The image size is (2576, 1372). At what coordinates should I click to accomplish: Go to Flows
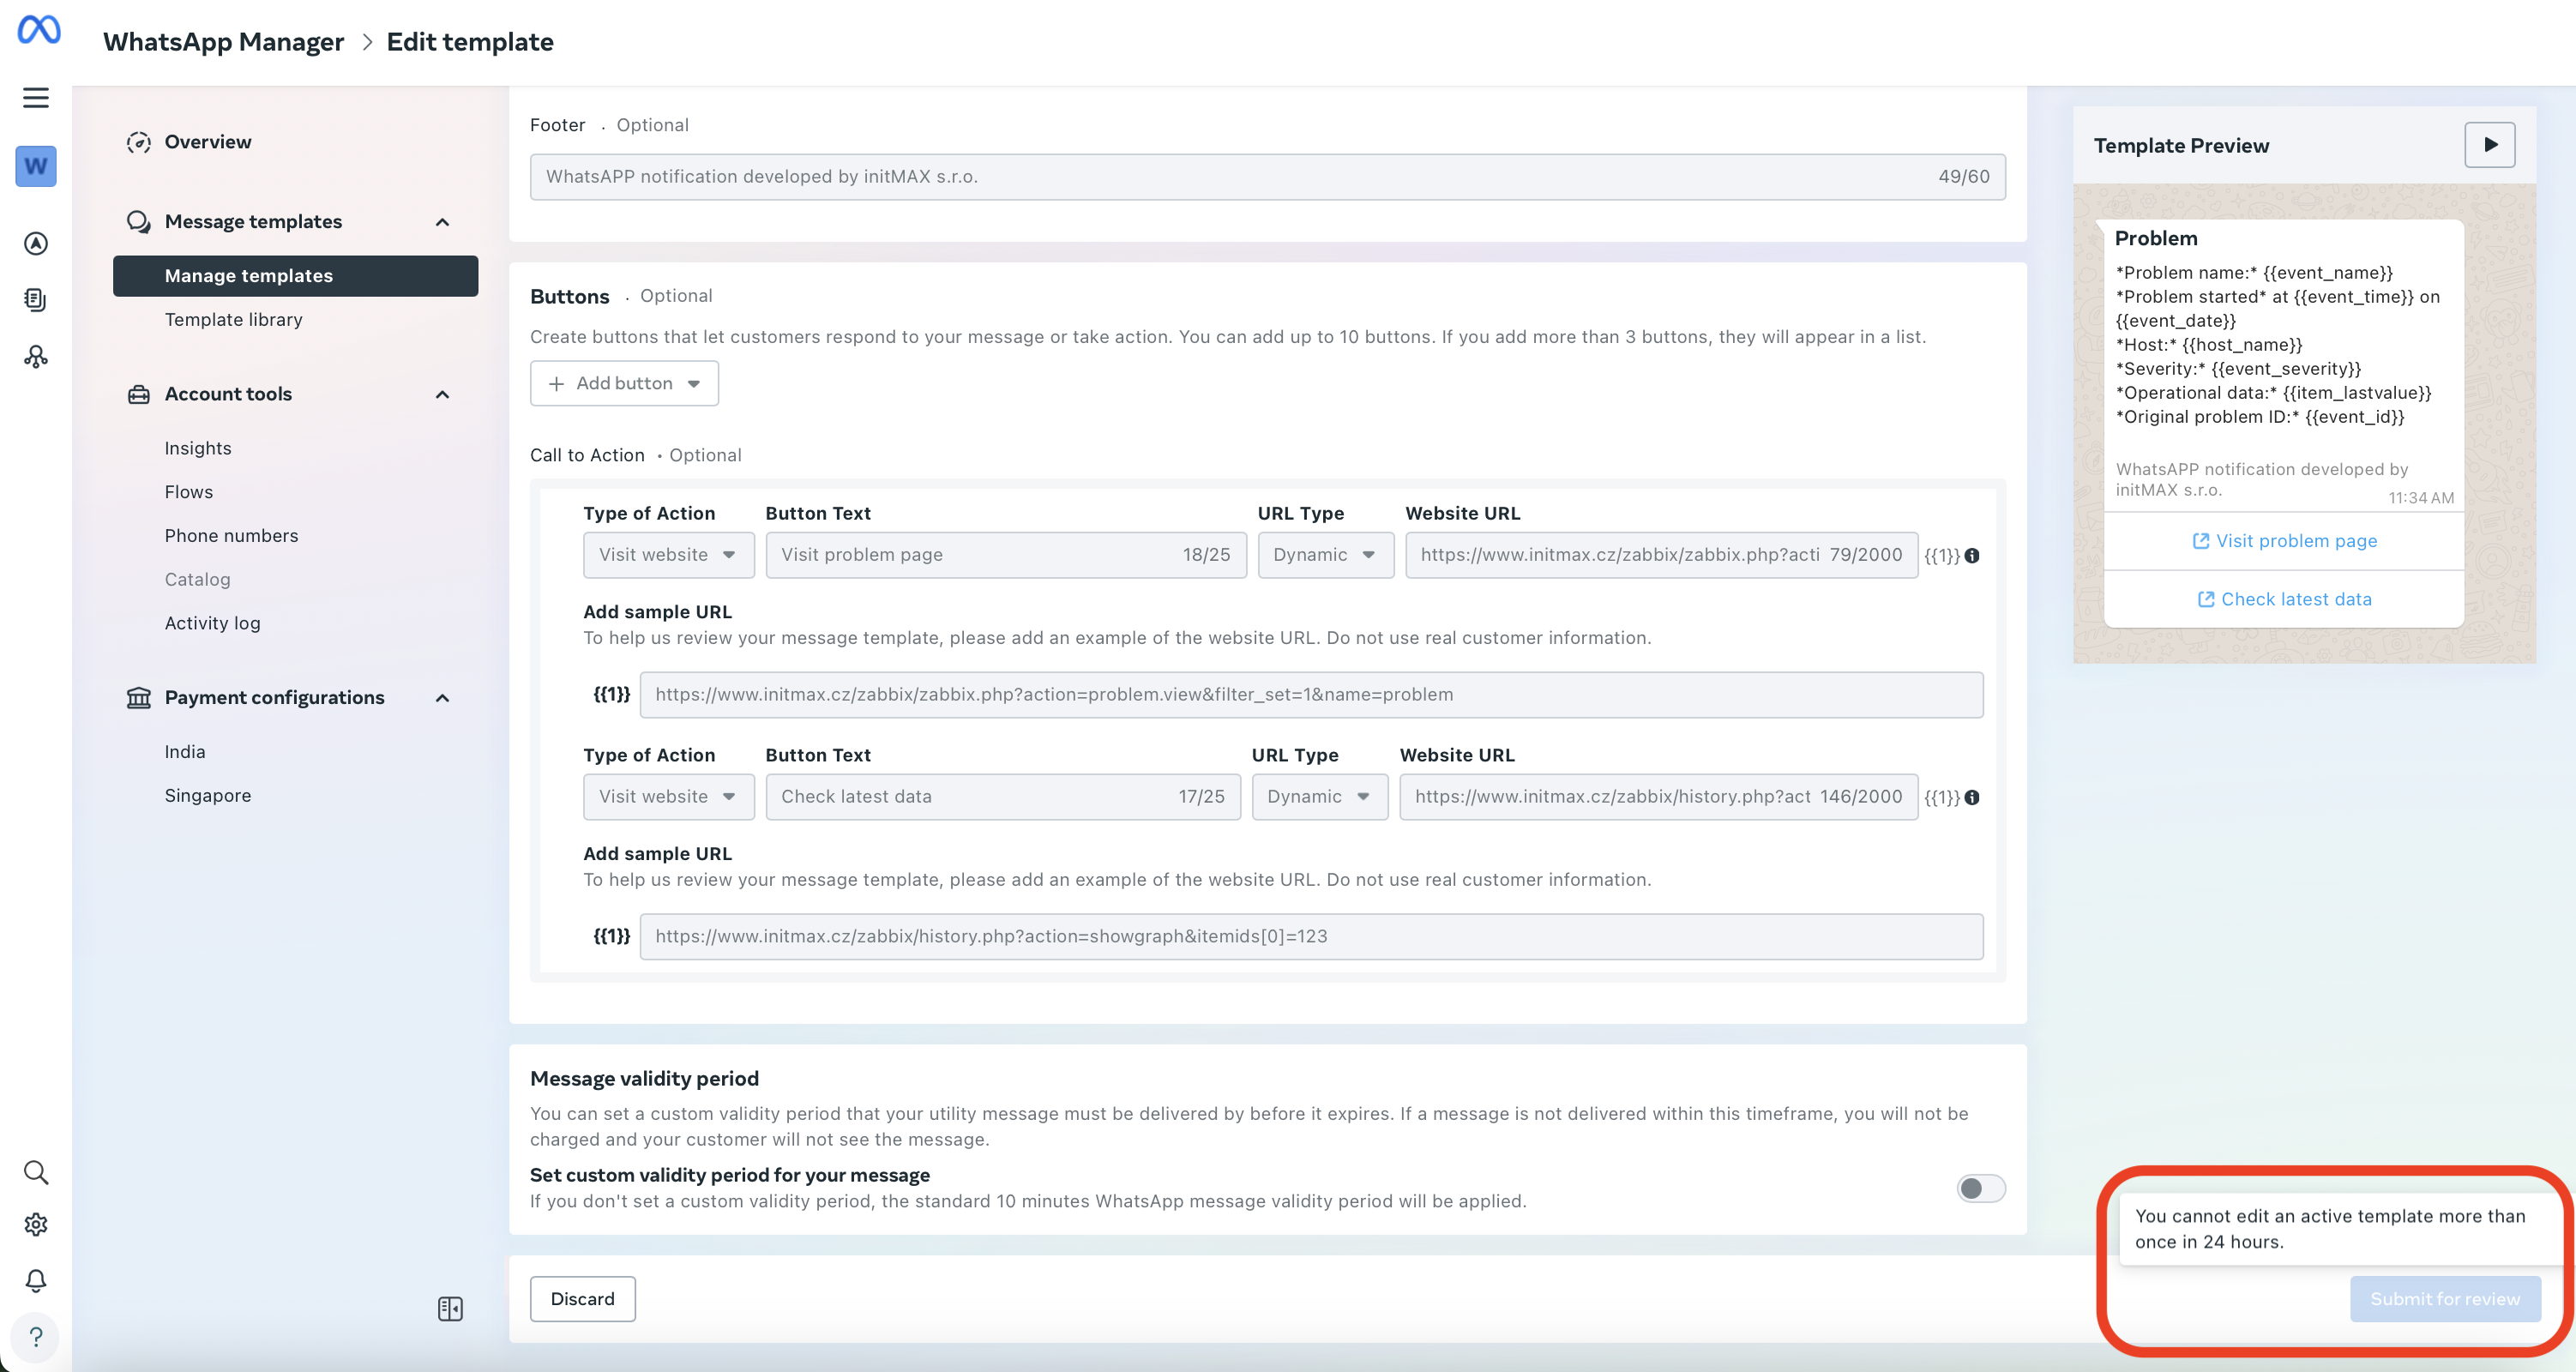[x=189, y=492]
